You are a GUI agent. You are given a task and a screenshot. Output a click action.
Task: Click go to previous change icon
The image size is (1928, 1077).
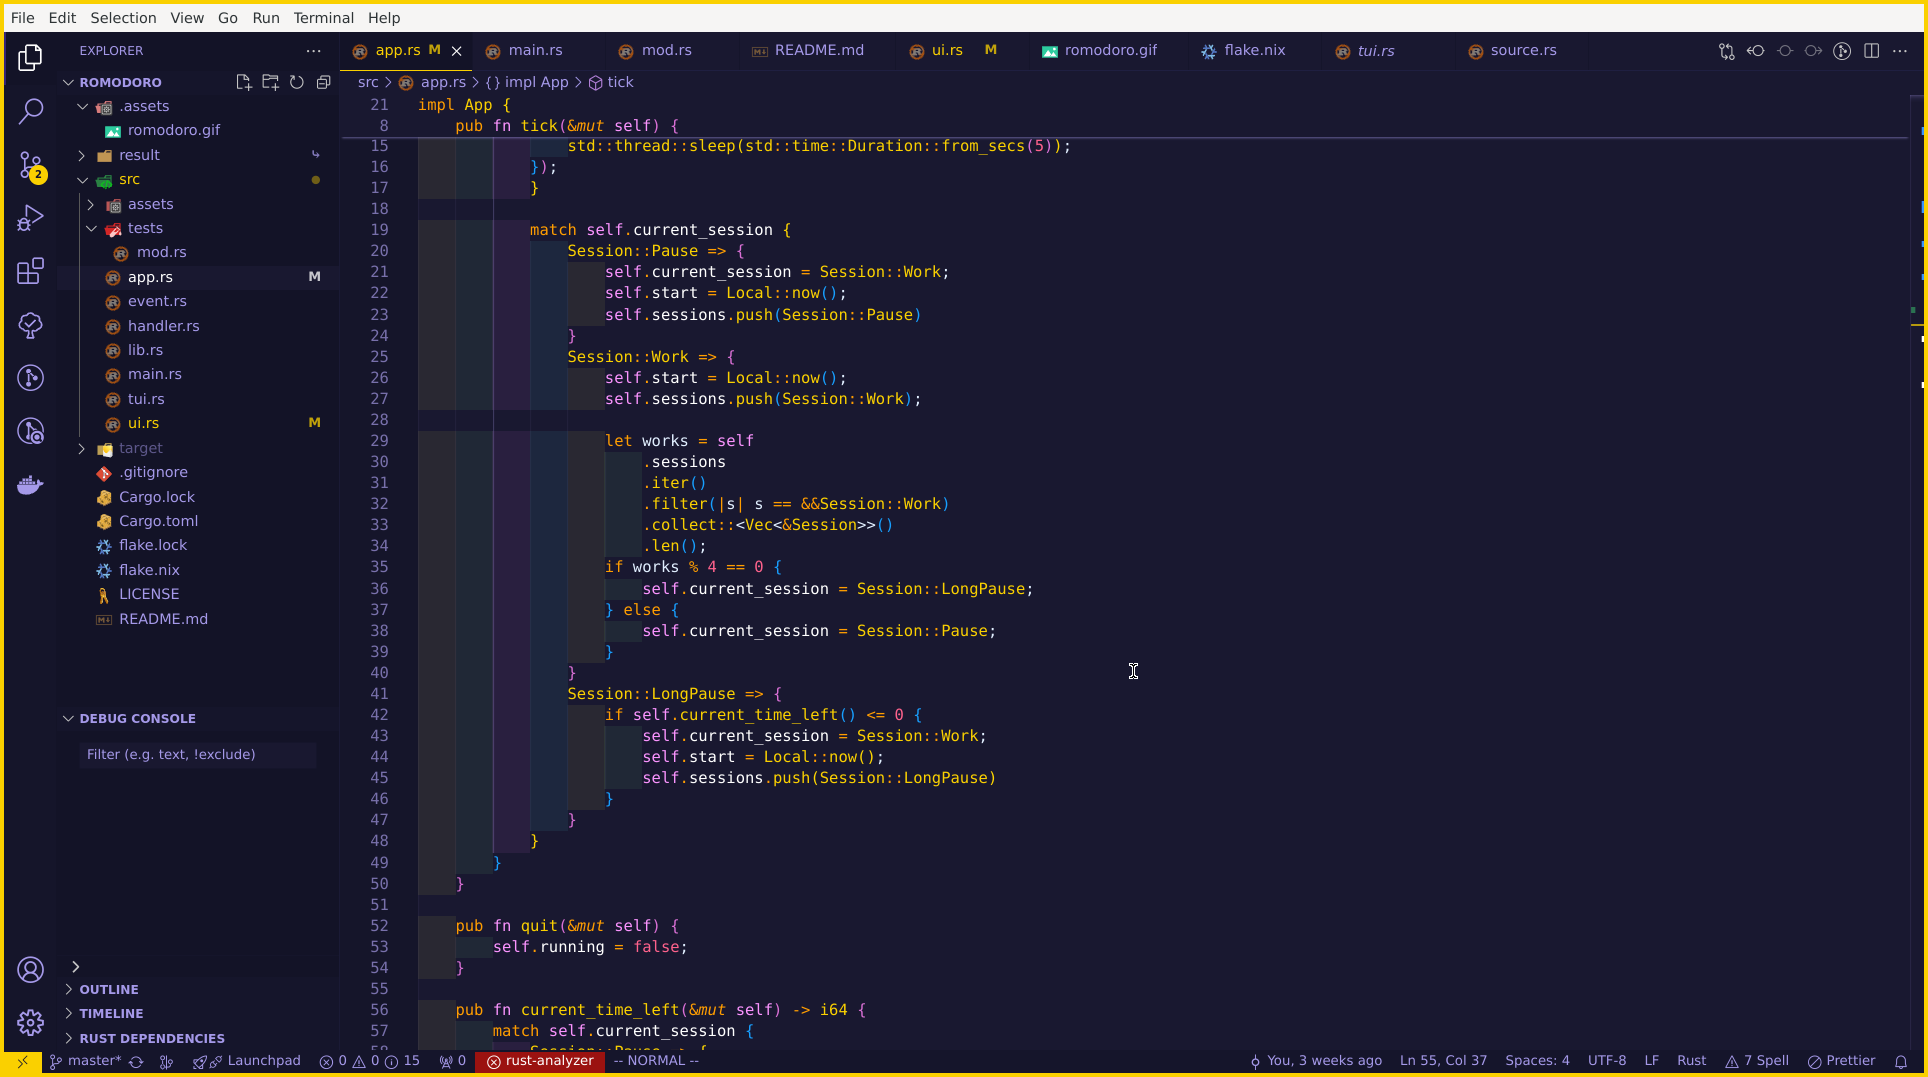(1756, 51)
